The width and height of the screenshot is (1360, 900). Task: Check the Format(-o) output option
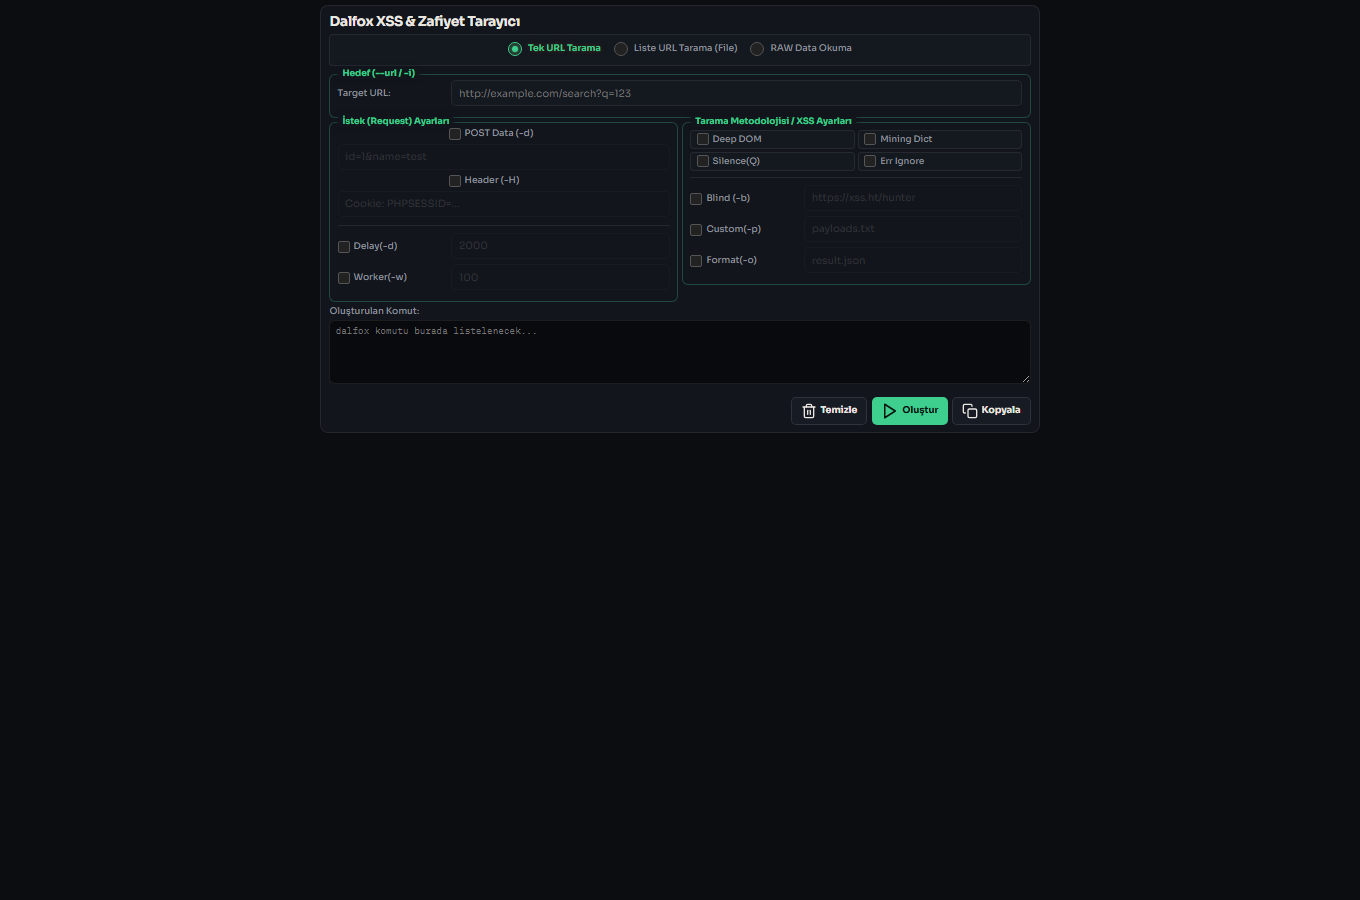[696, 261]
